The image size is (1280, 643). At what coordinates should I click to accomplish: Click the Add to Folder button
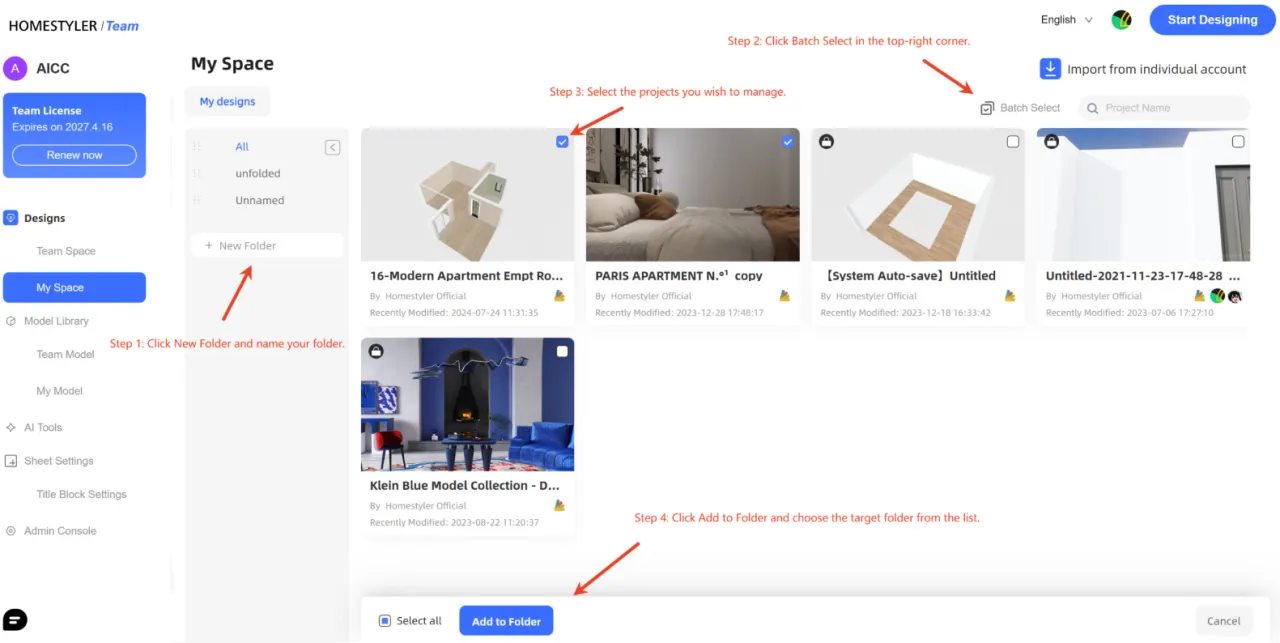point(506,621)
